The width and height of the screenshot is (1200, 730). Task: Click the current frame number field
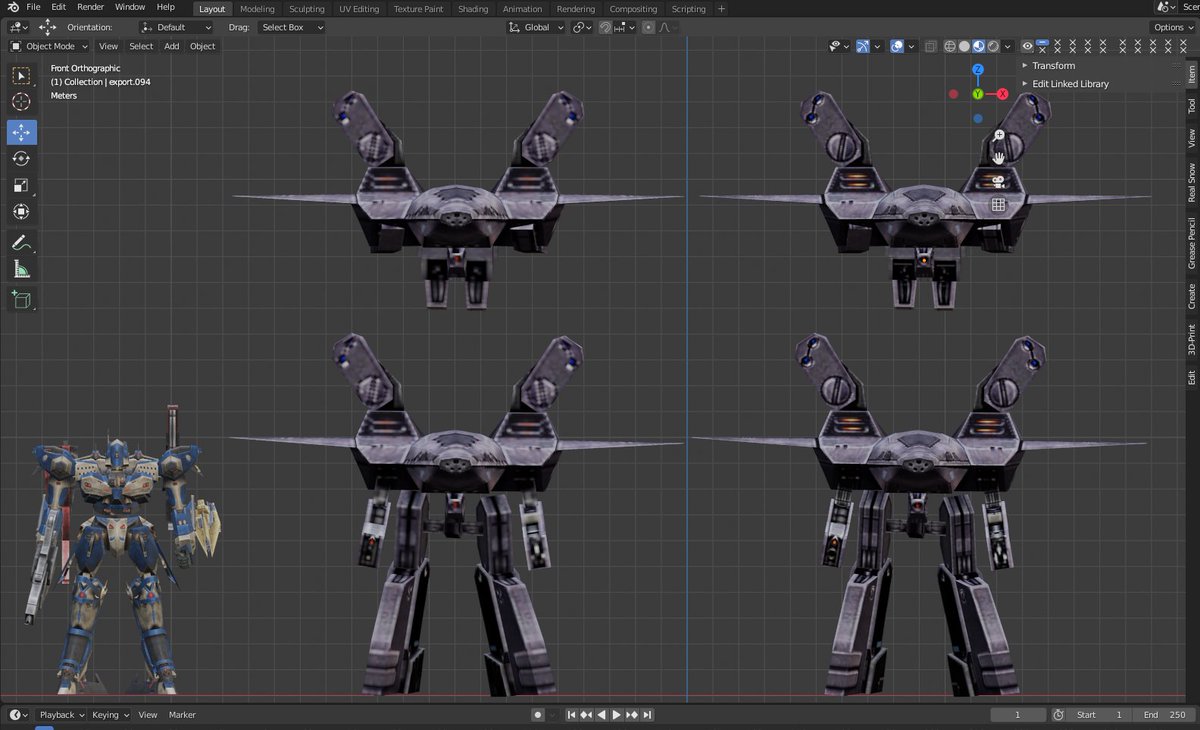(x=1018, y=715)
